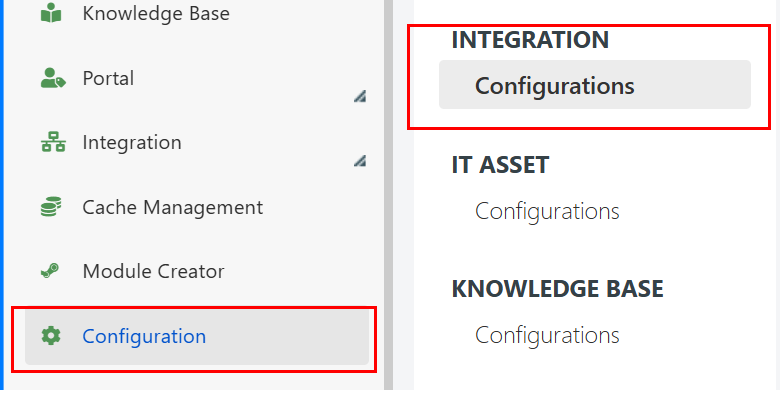Open the Integration text in the sidebar

[x=132, y=143]
